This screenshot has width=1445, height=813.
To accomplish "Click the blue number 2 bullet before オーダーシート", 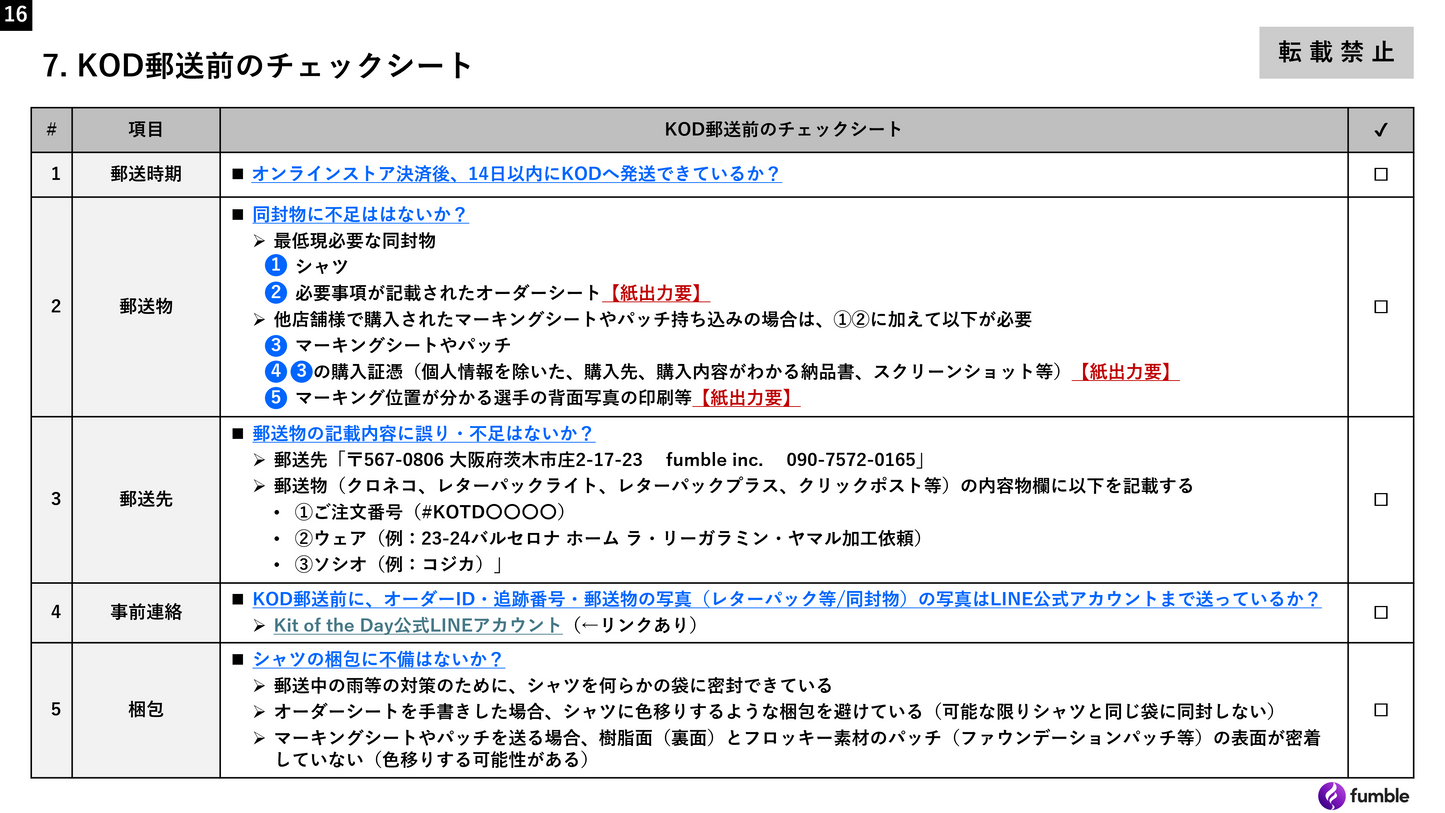I will pyautogui.click(x=276, y=293).
